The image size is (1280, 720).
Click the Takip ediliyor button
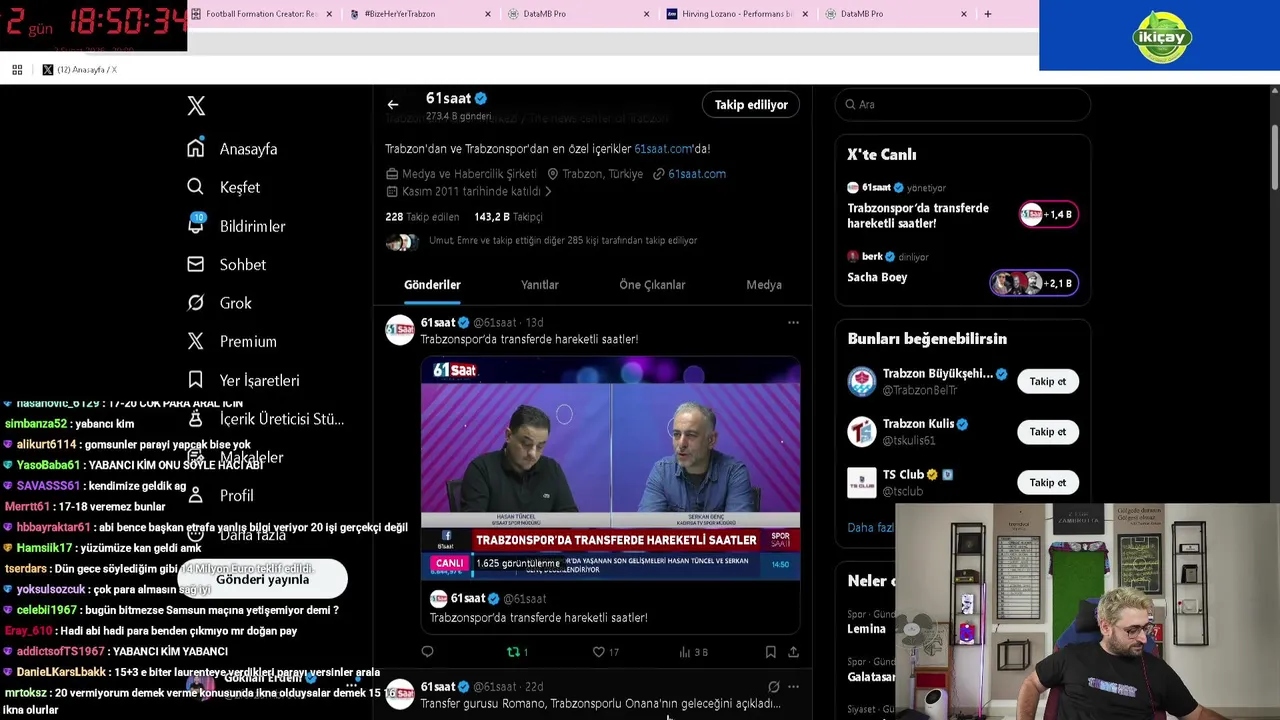(x=751, y=105)
